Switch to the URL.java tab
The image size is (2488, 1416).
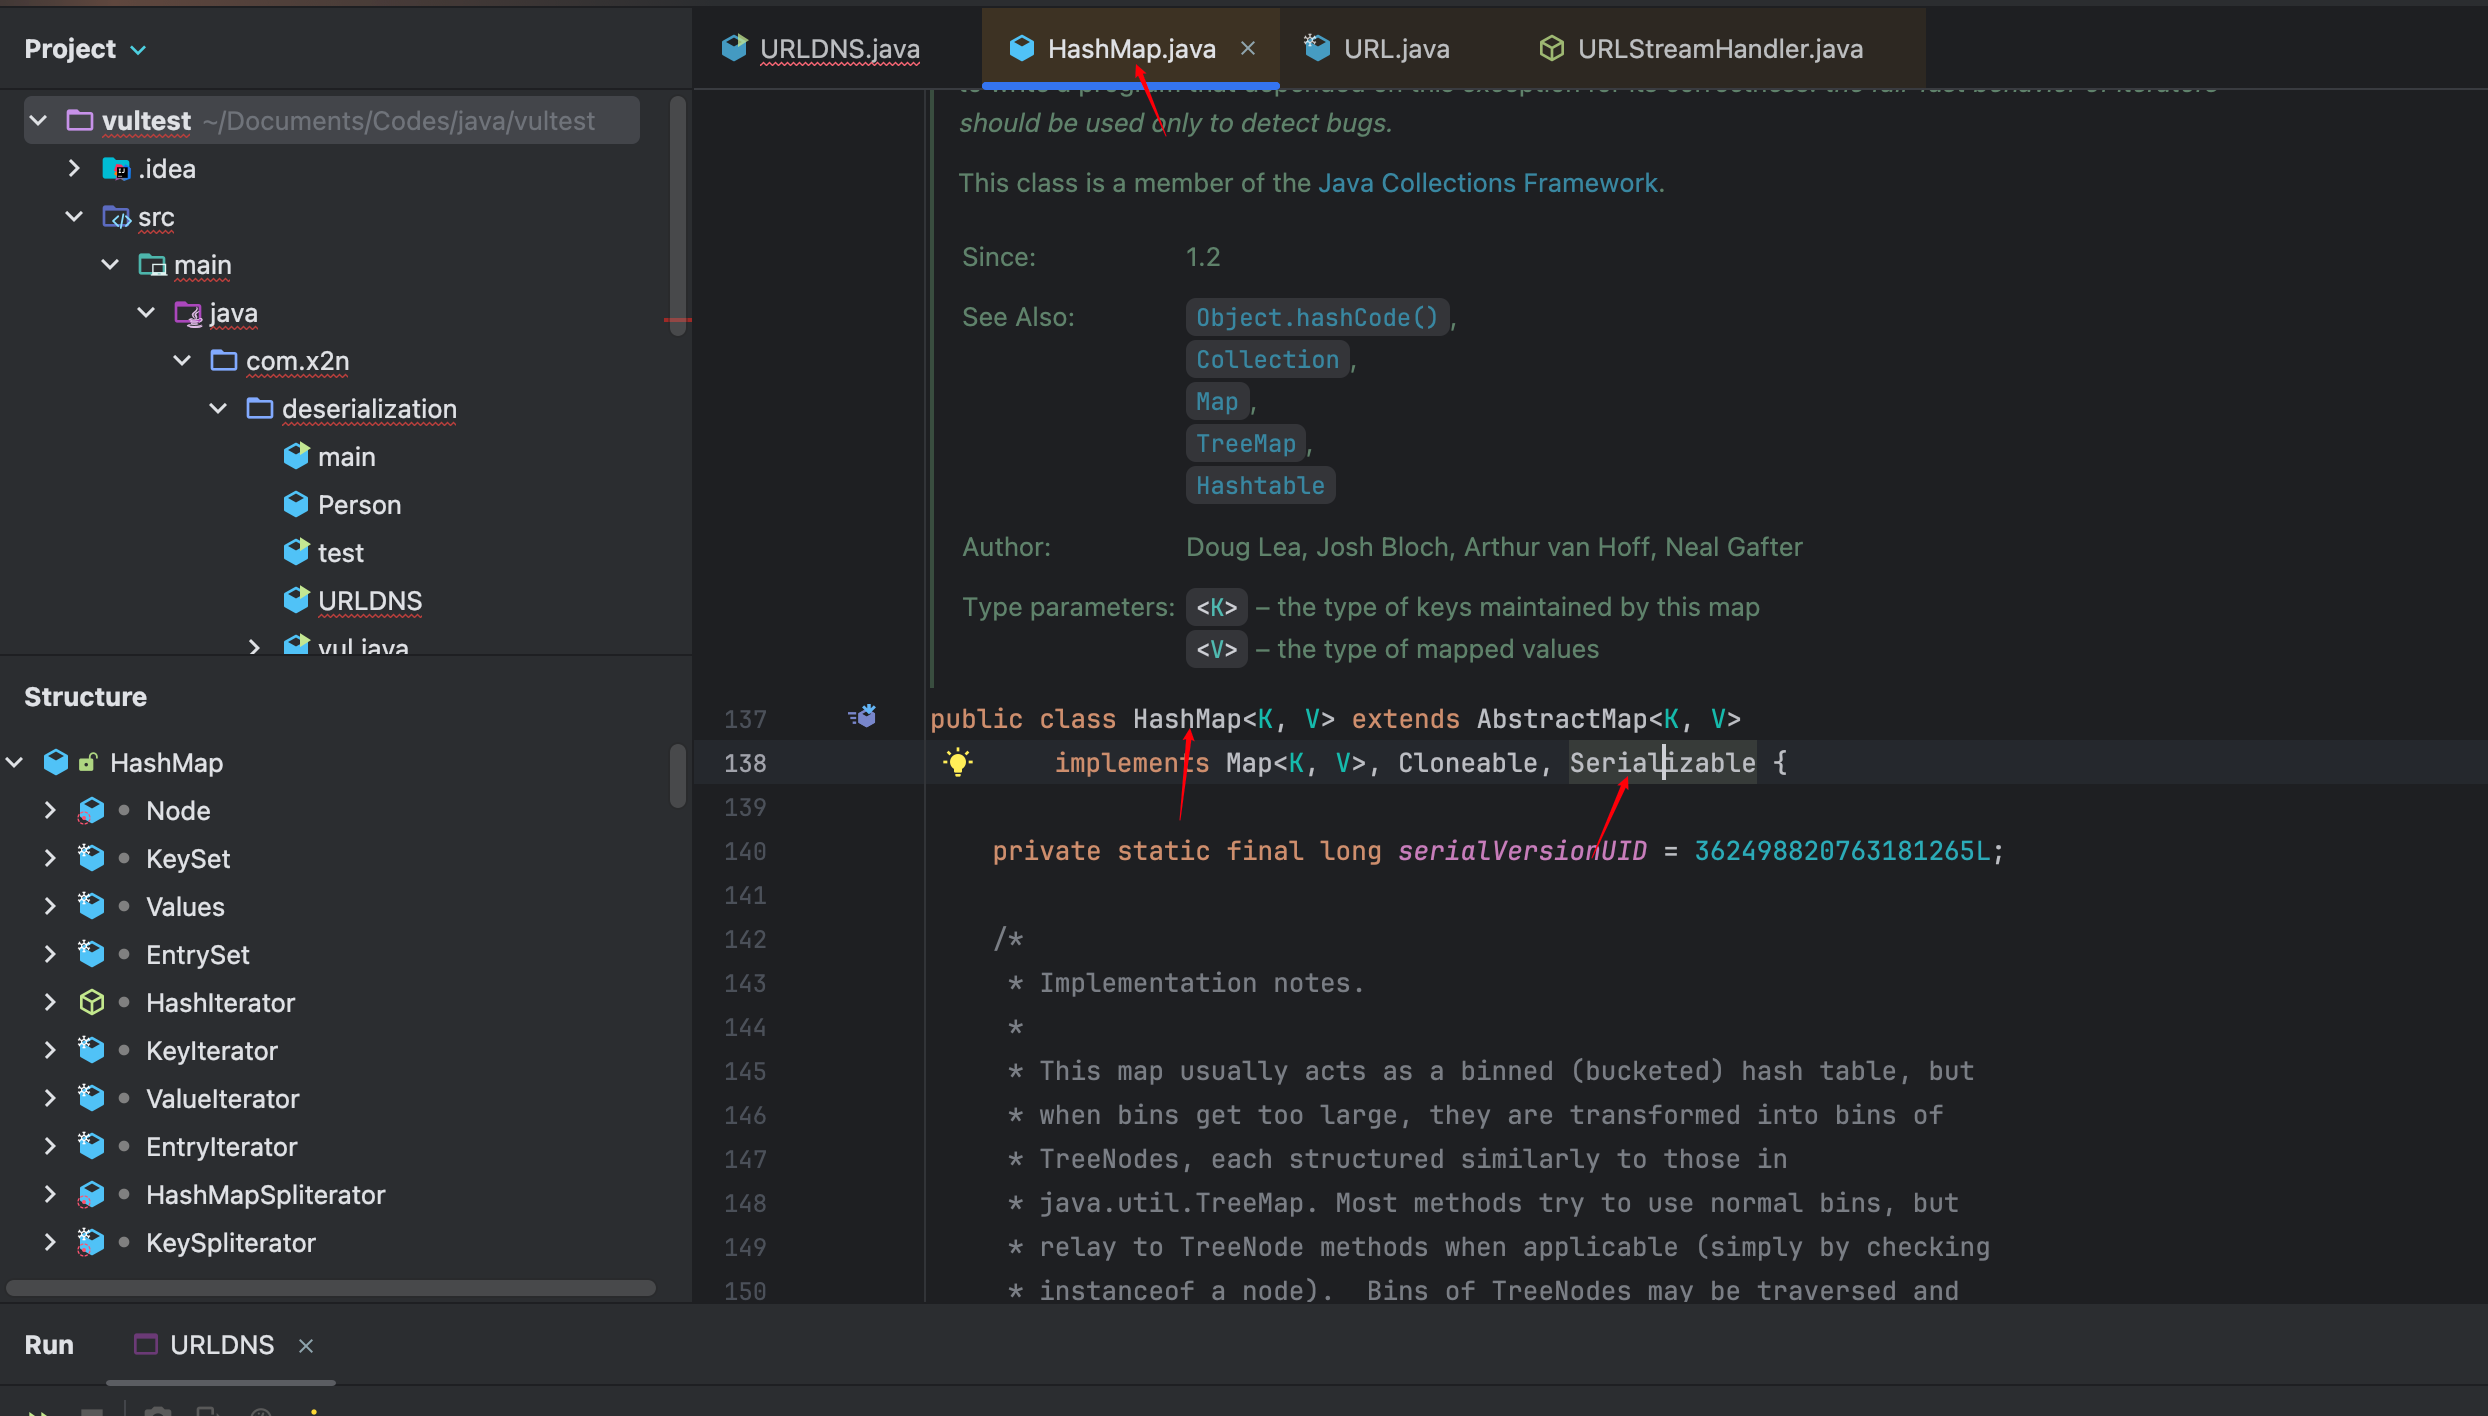(1377, 48)
